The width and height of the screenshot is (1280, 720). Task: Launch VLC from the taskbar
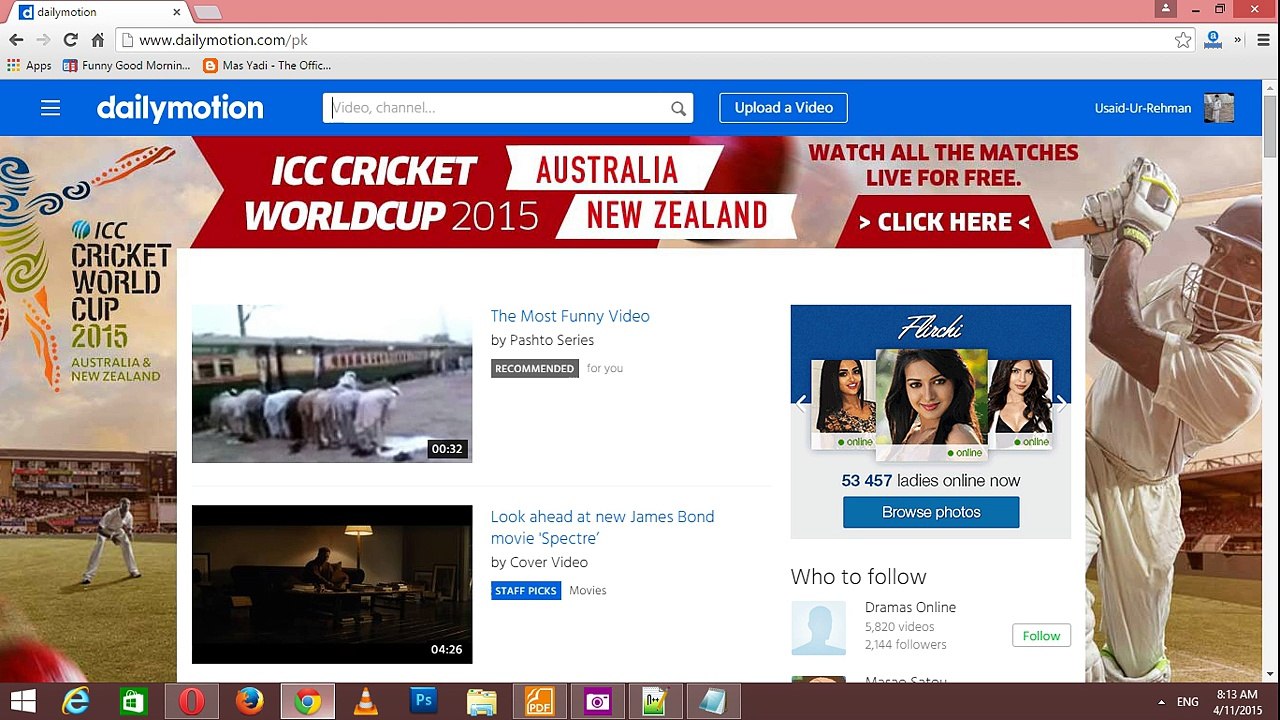click(x=366, y=701)
